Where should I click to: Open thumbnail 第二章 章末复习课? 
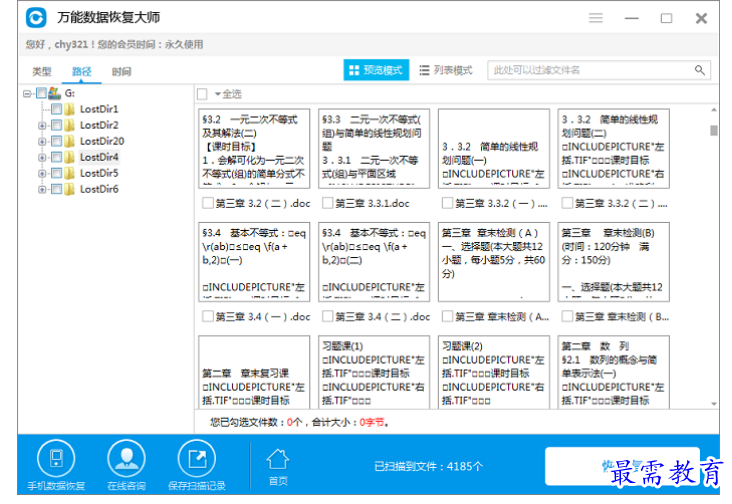pos(254,372)
